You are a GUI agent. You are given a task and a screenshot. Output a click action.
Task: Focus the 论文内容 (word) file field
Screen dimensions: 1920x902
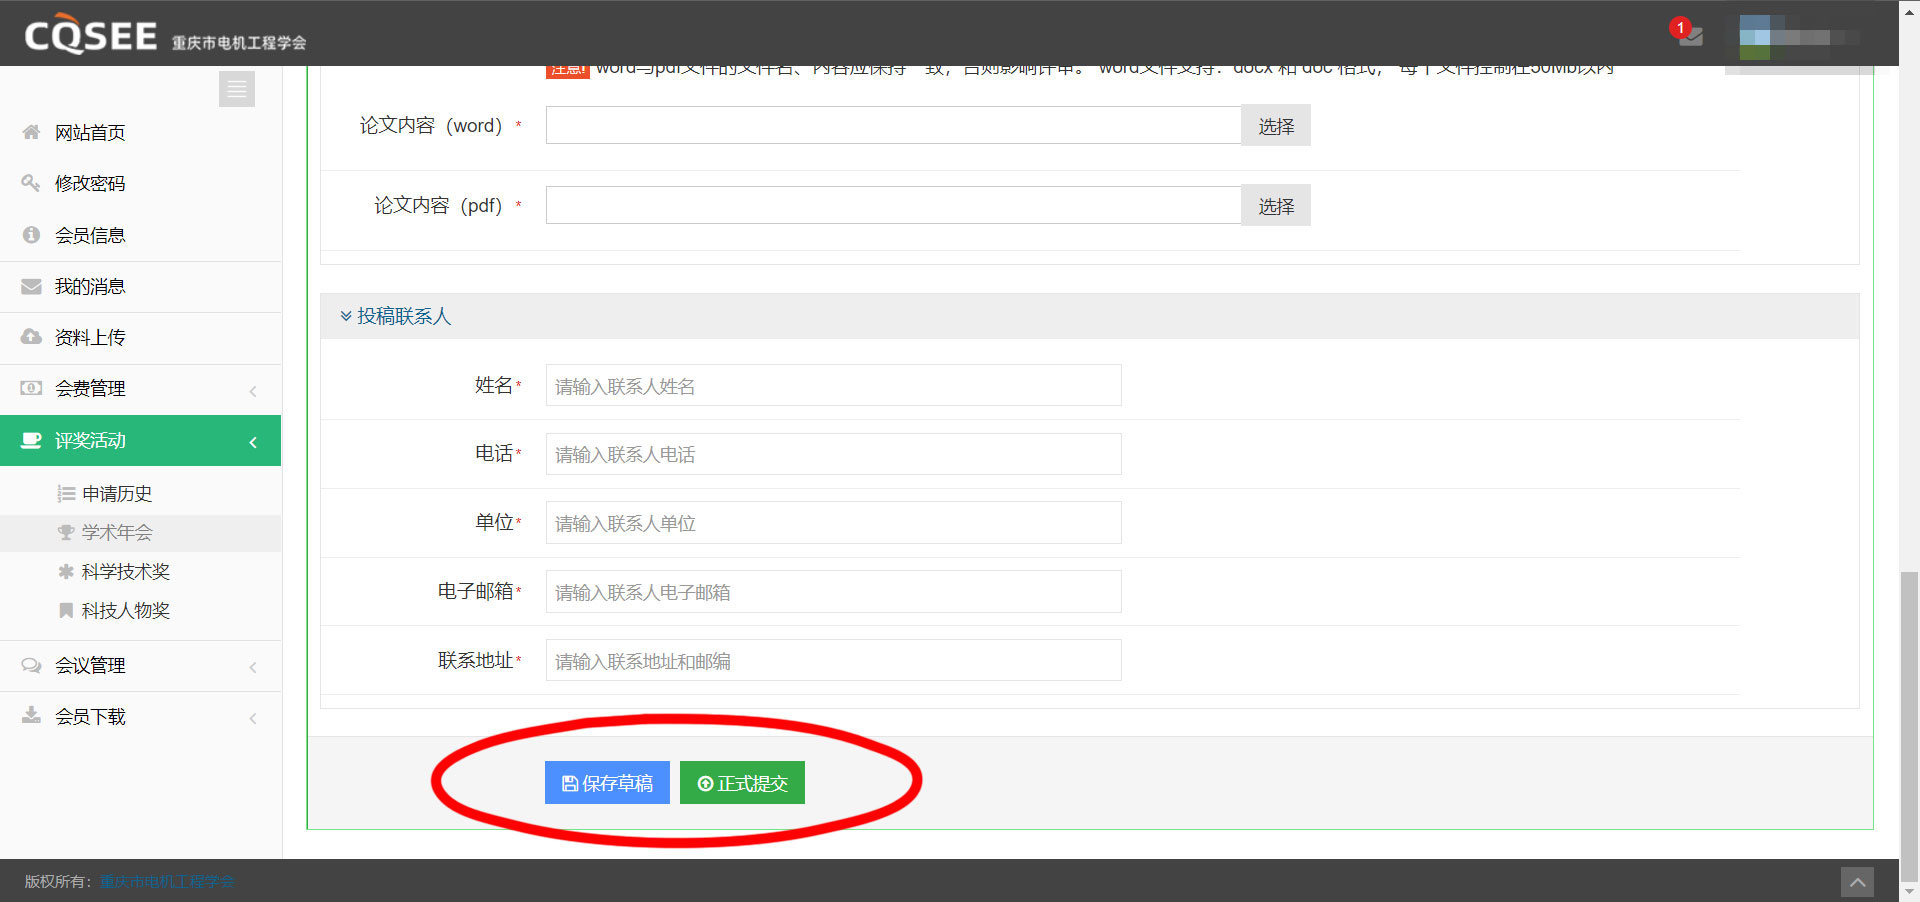coord(894,125)
